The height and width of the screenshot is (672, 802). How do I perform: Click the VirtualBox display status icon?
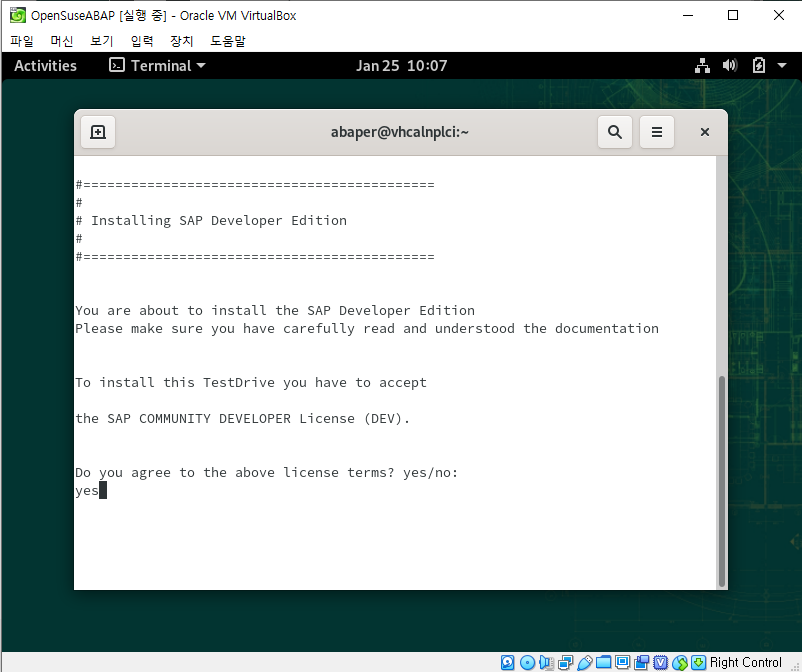(622, 662)
